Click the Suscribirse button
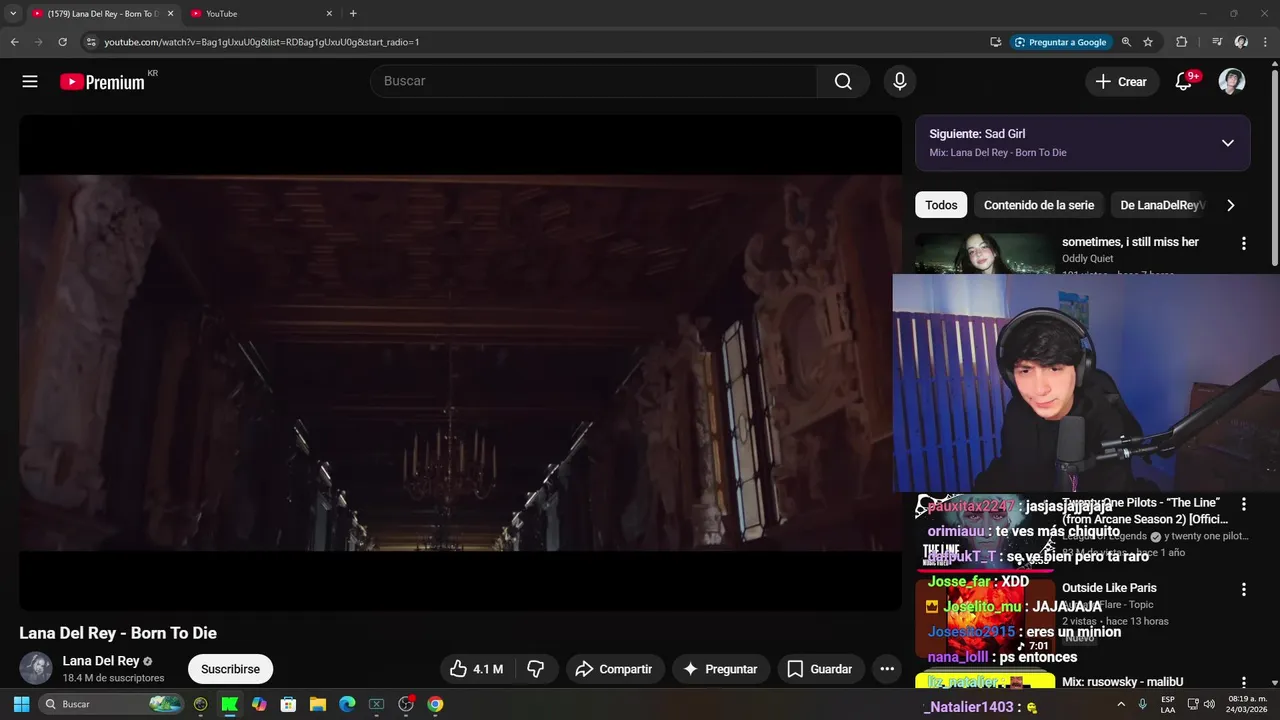Image resolution: width=1280 pixels, height=720 pixels. 230,669
